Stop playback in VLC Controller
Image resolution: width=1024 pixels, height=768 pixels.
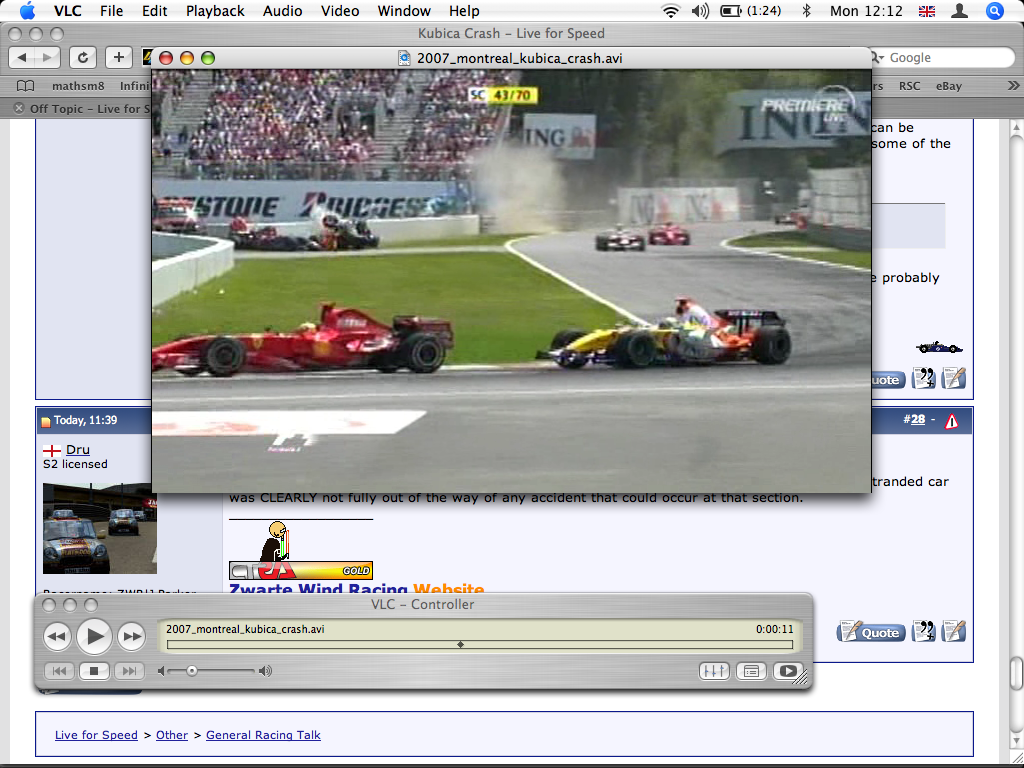coord(94,671)
